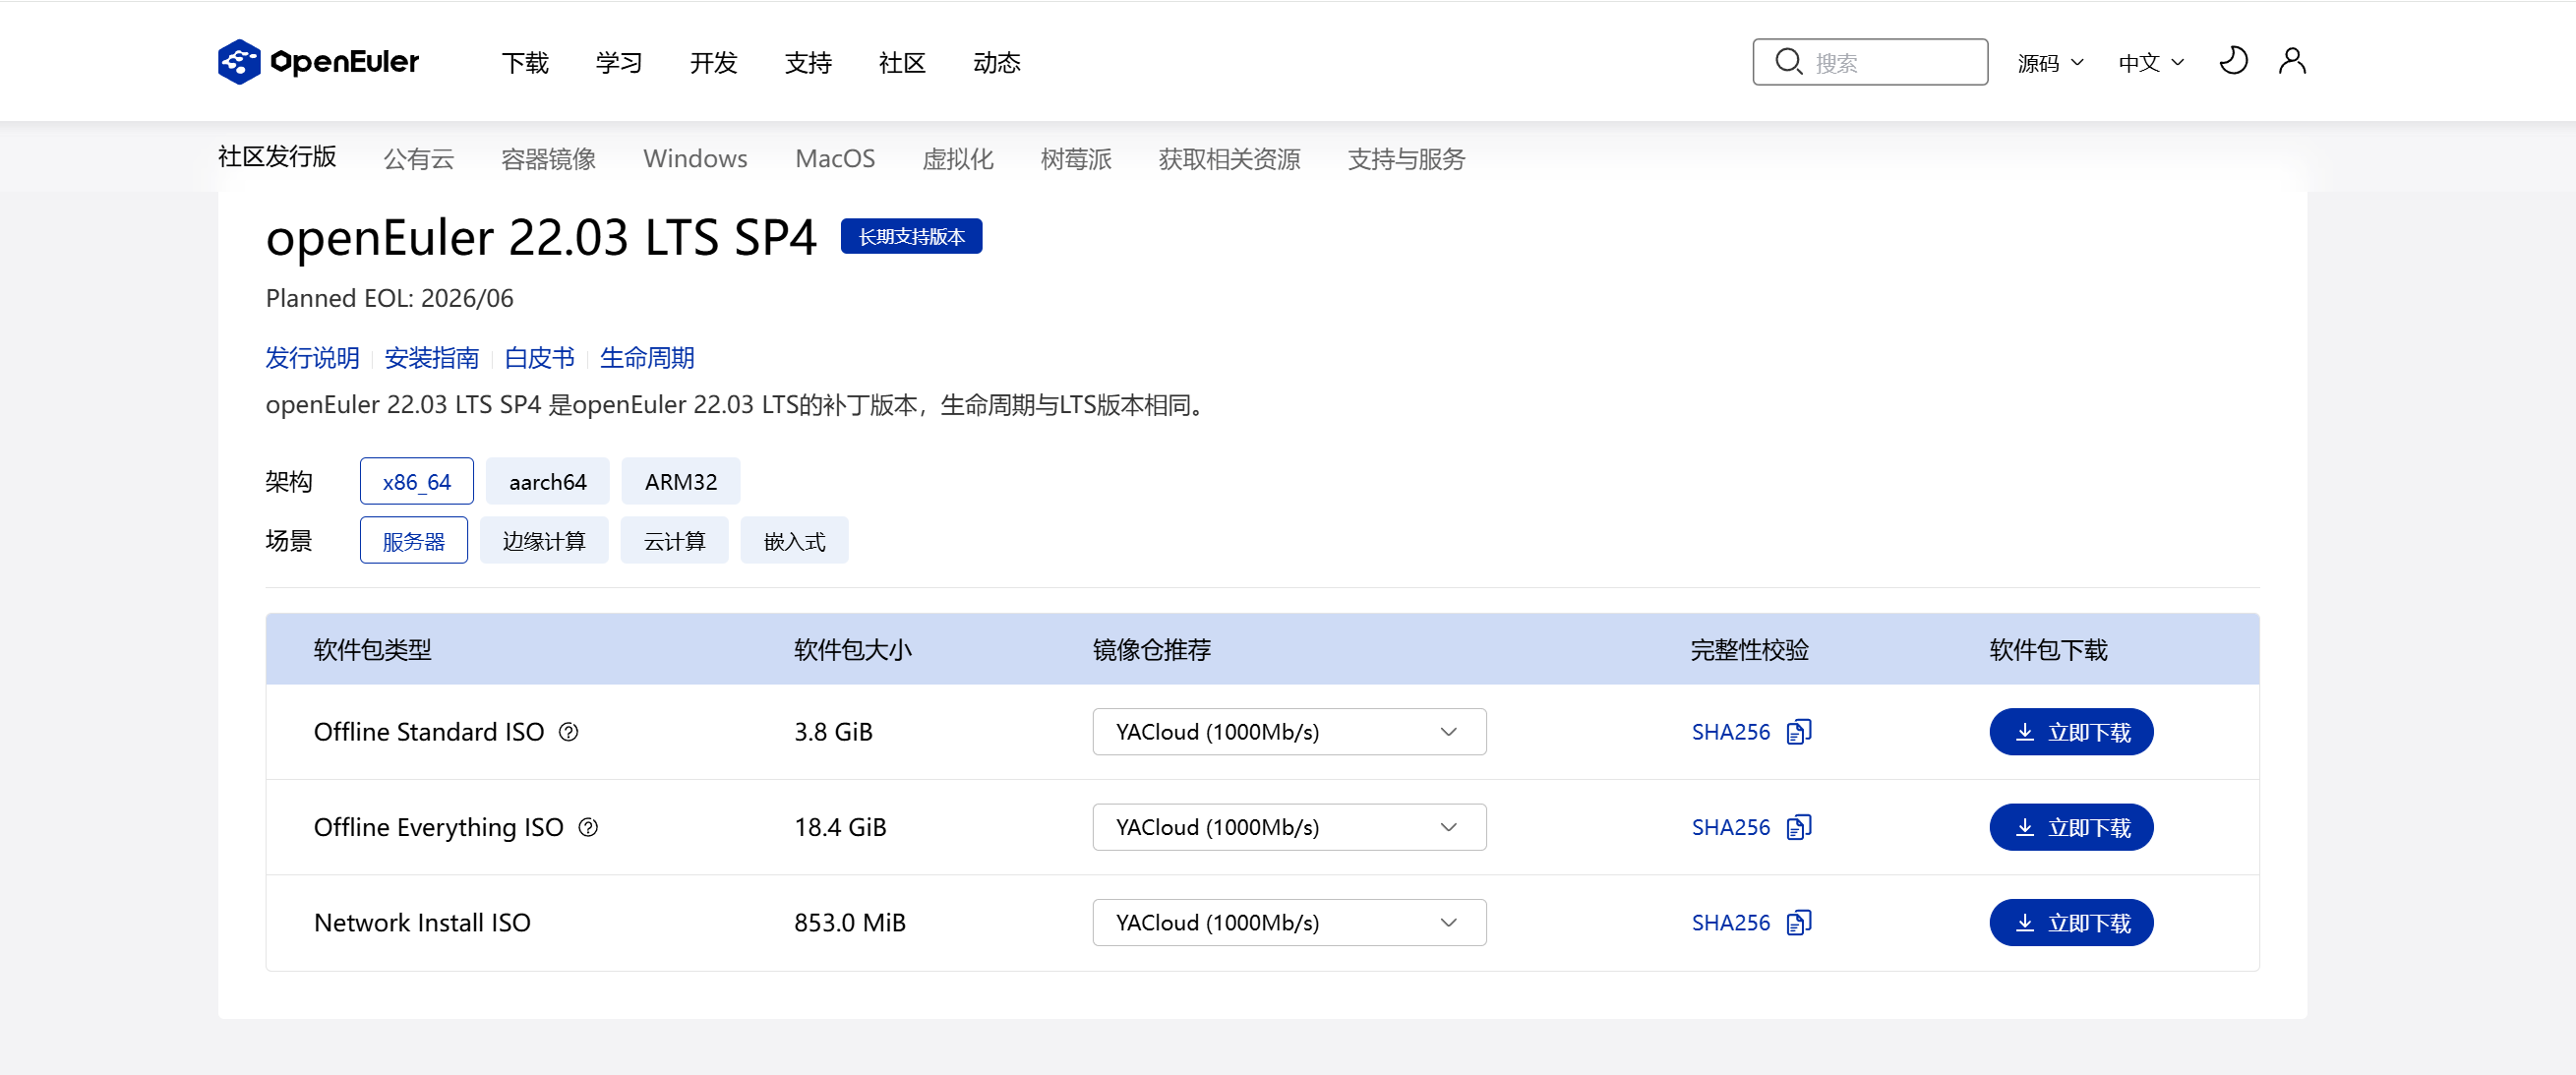
Task: Select the ARM32 architecture option
Action: pos(680,482)
